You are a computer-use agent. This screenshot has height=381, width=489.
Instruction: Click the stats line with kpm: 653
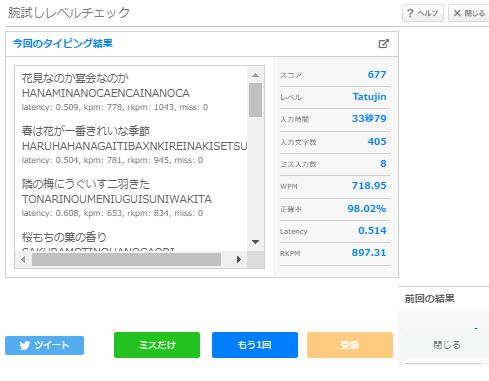112,213
